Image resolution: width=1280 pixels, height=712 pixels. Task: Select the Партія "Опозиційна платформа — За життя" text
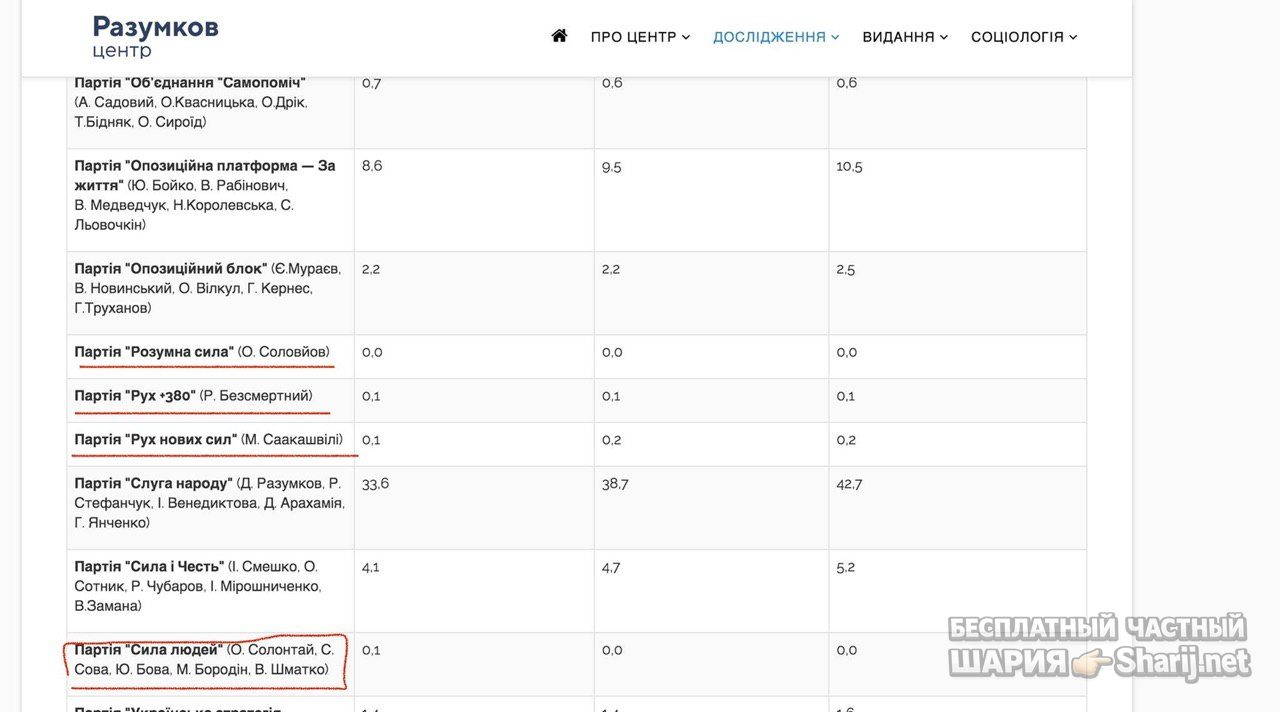205,175
